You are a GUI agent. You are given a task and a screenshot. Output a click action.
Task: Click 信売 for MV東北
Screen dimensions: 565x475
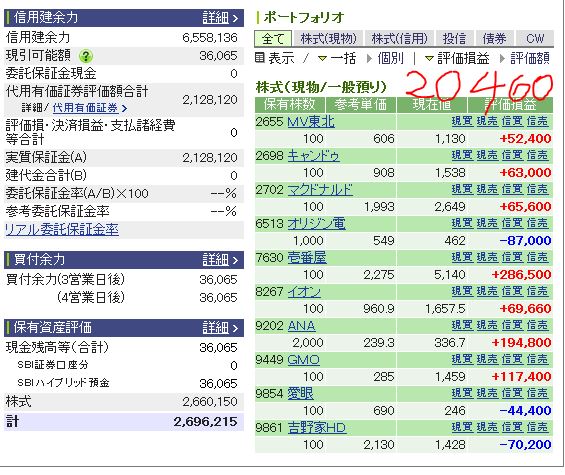[x=537, y=121]
